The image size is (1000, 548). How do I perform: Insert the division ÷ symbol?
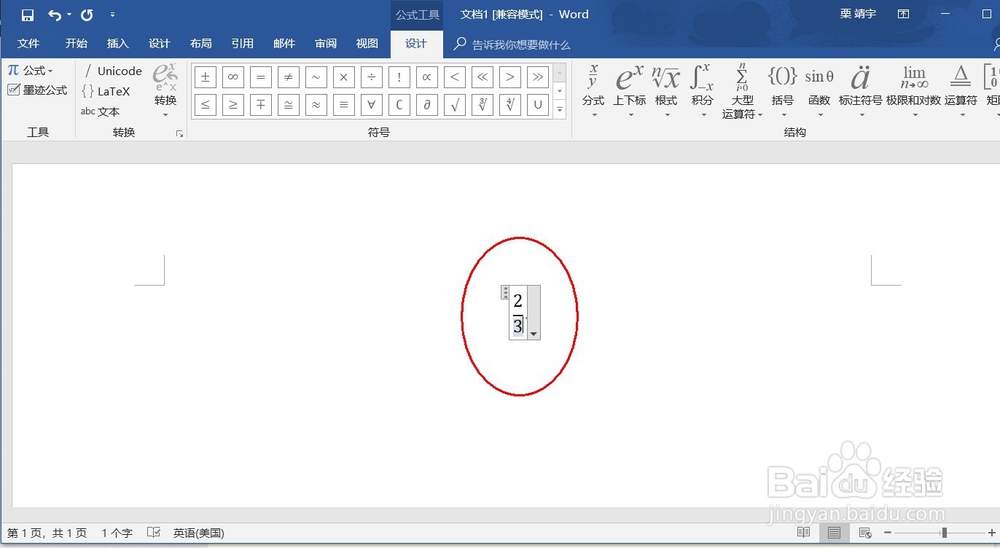point(371,77)
